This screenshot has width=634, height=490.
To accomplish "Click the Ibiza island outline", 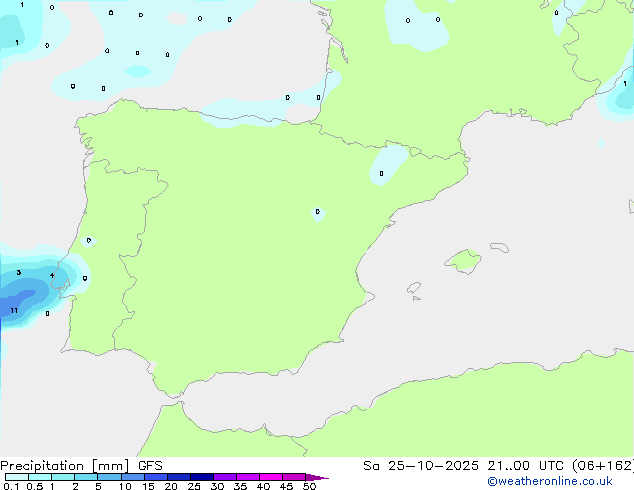I will tap(414, 288).
